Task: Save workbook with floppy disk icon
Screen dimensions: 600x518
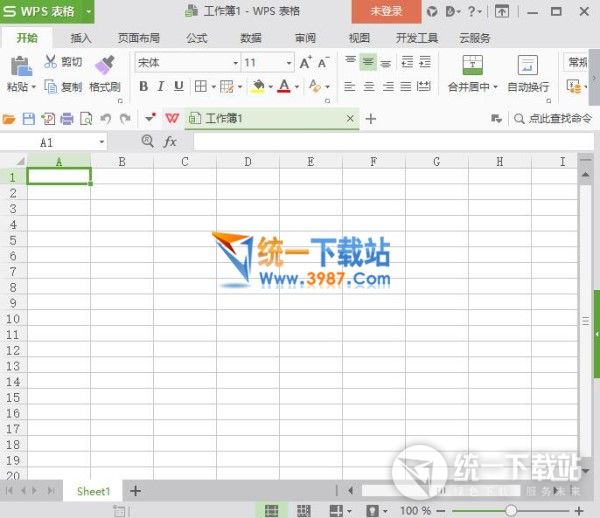Action: coord(29,119)
